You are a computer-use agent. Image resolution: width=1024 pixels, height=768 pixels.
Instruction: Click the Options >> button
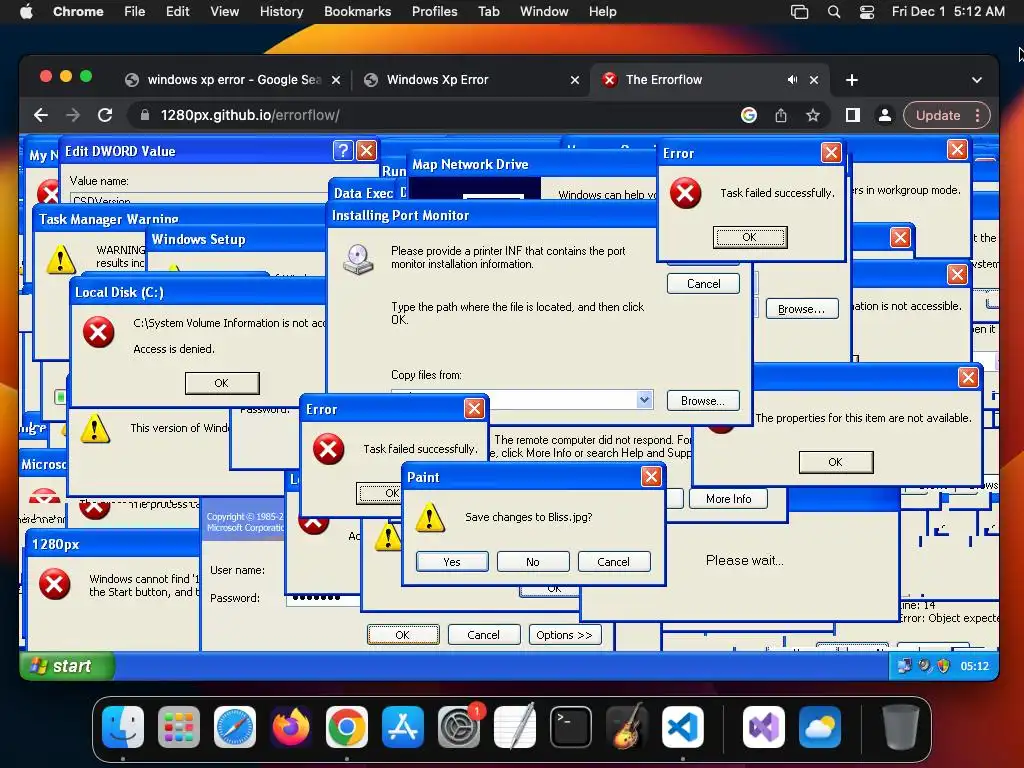click(564, 635)
